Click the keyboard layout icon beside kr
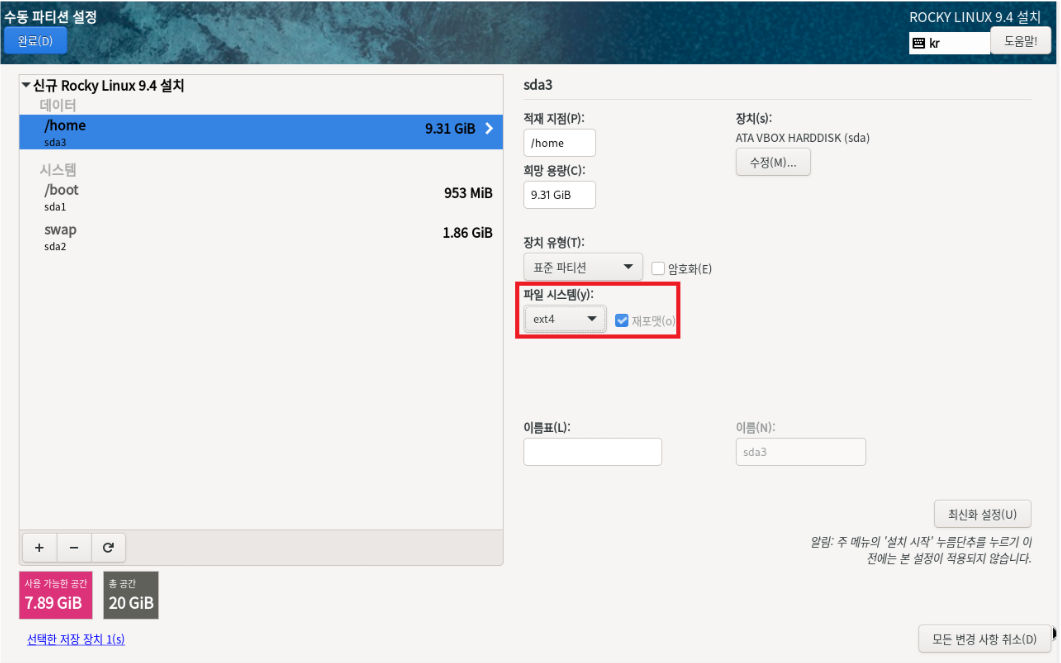The height and width of the screenshot is (663, 1061). pos(918,43)
